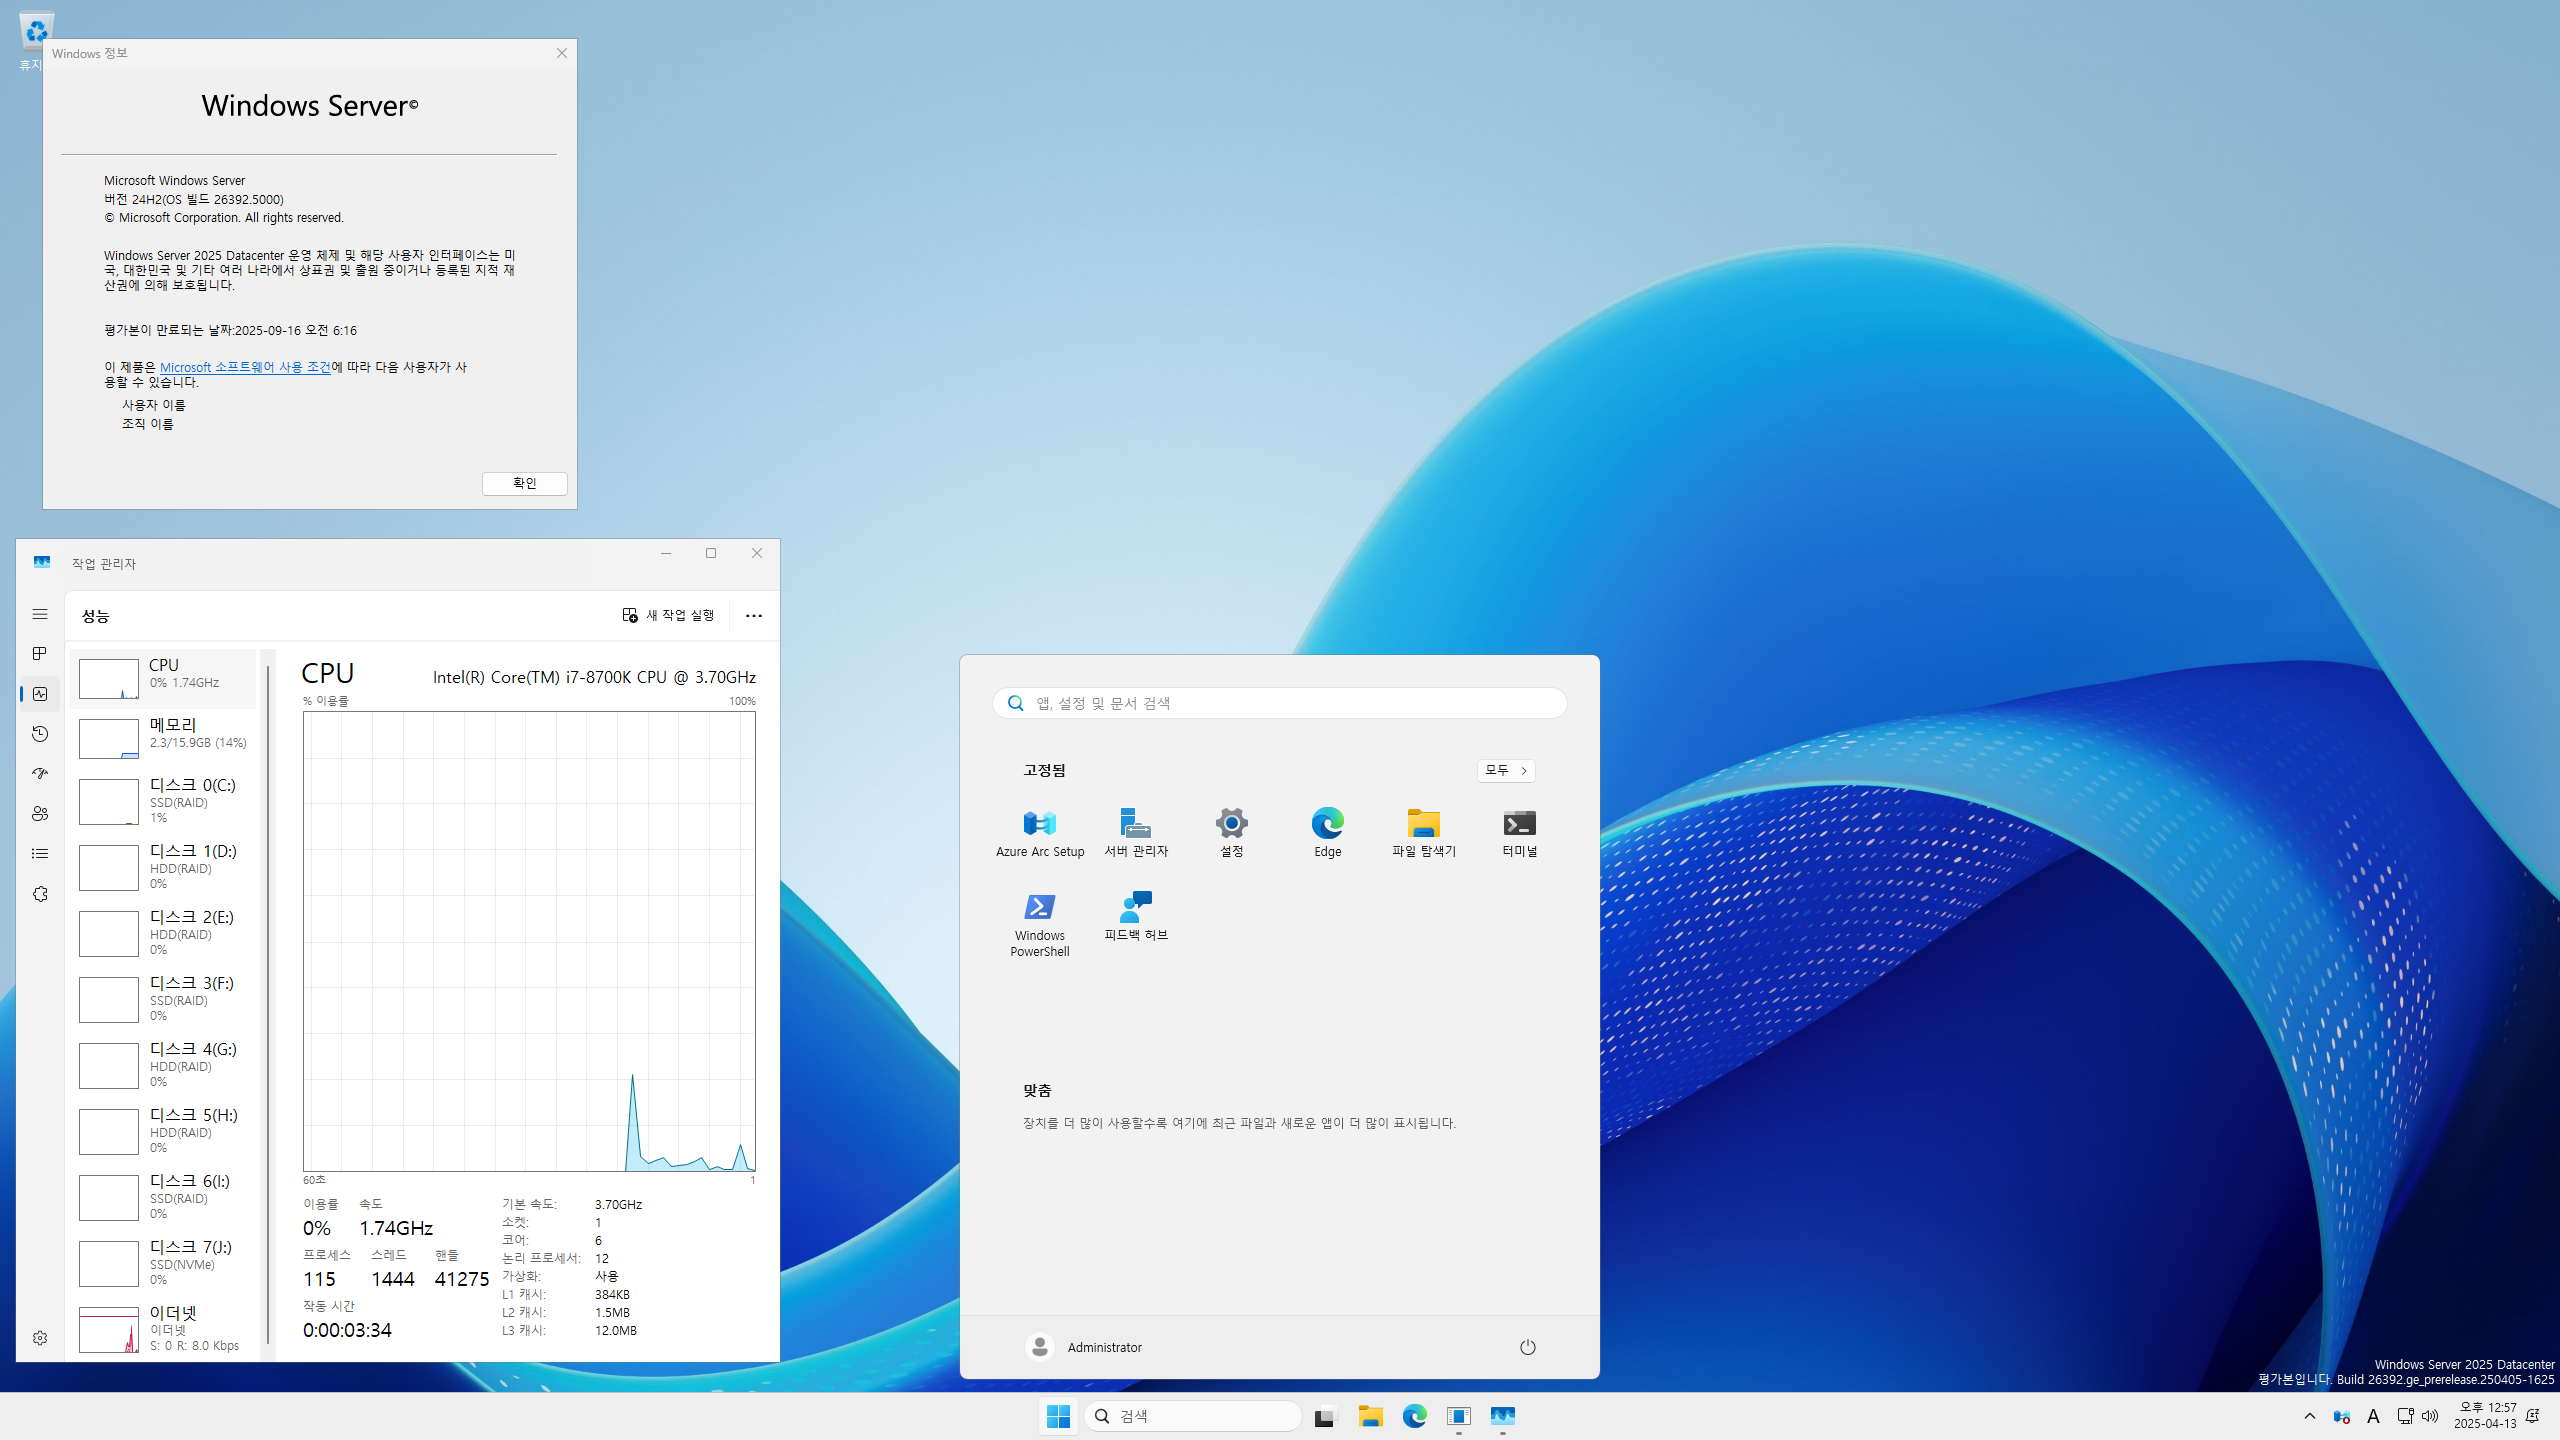This screenshot has height=1440, width=2560.
Task: Open Users page icon in Task Manager
Action: pyautogui.click(x=40, y=814)
